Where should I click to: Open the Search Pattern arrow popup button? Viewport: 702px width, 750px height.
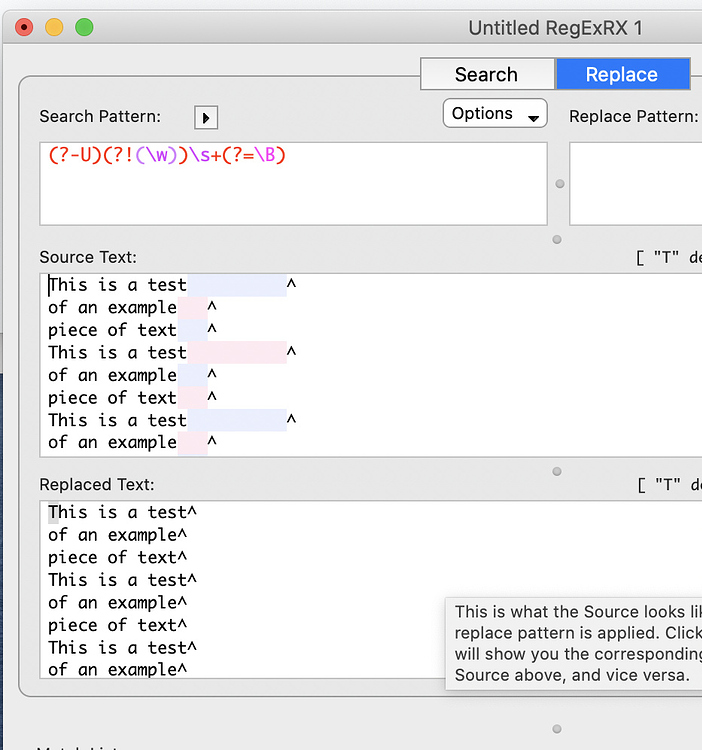205,117
